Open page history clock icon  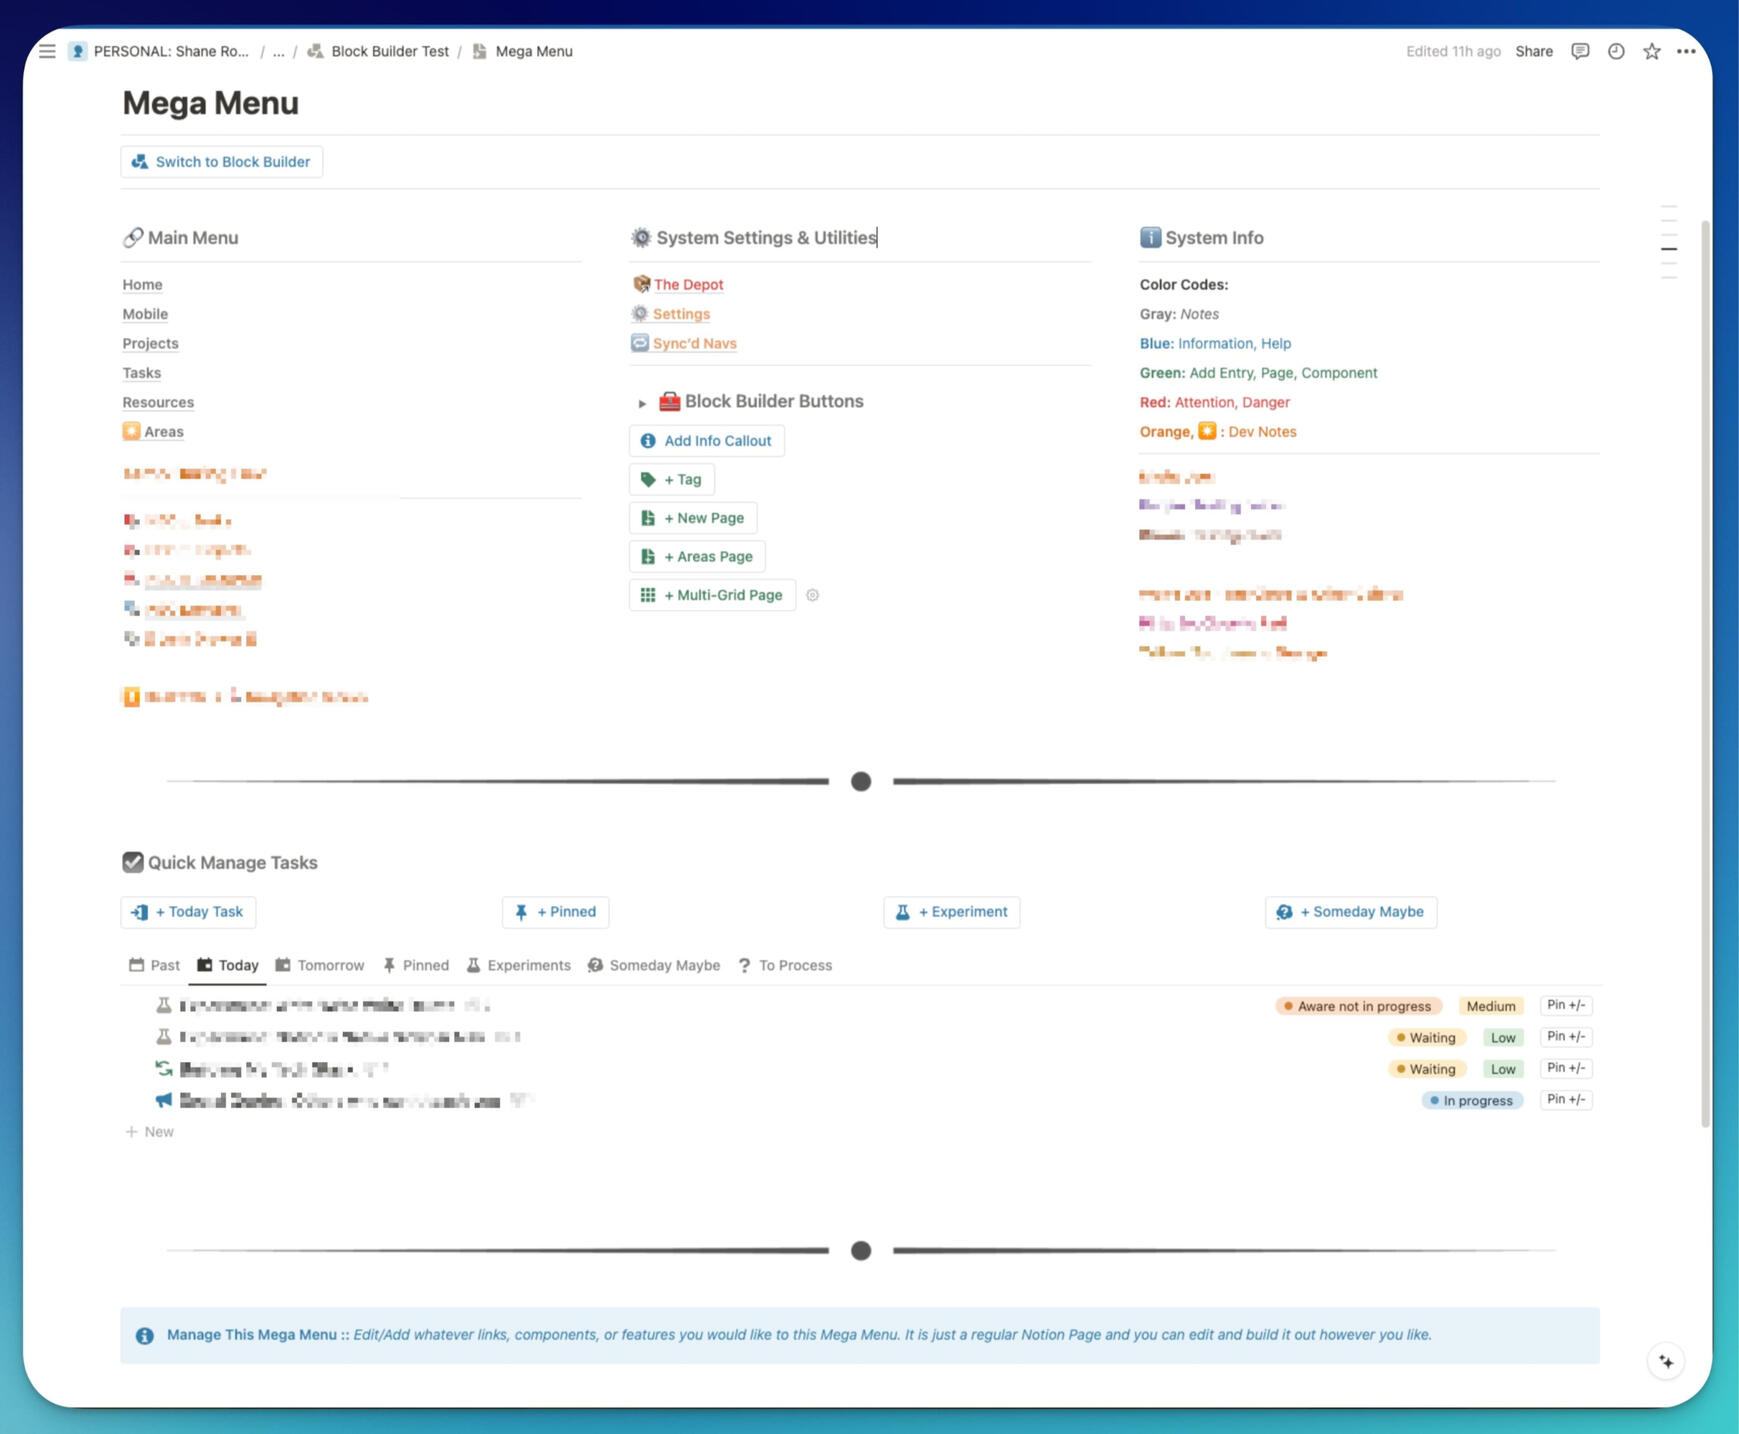click(1616, 51)
